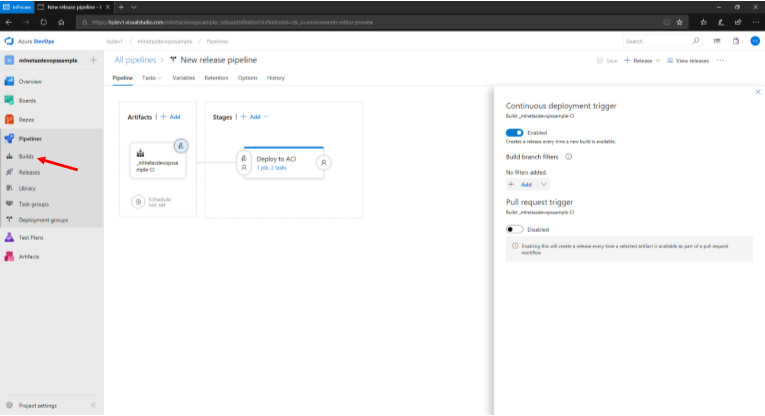Image resolution: width=765 pixels, height=416 pixels.
Task: Expand the branch filter Add dropdown arrow
Action: pyautogui.click(x=544, y=184)
